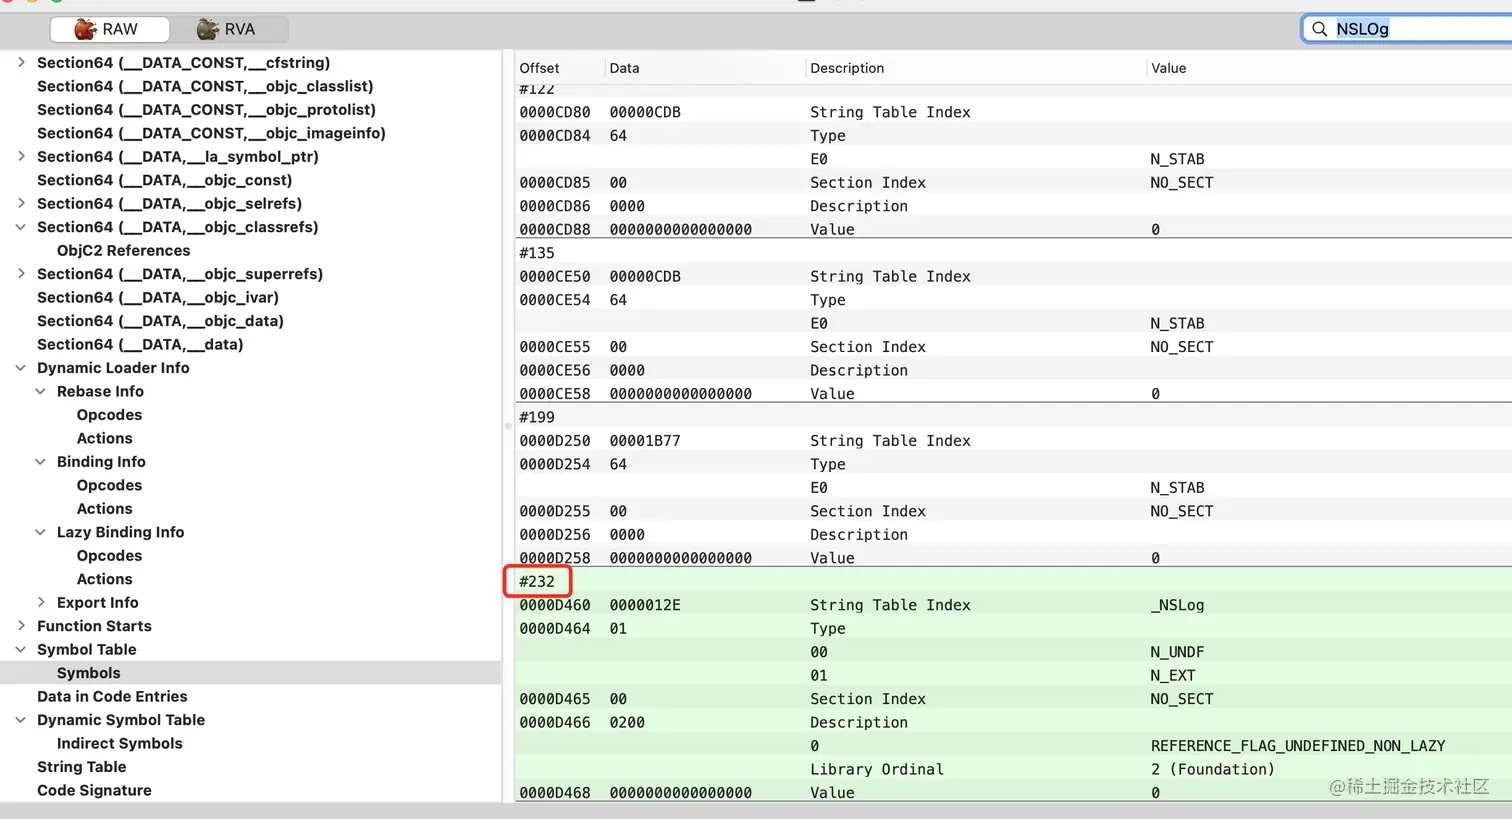Viewport: 1512px width, 819px height.
Task: Collapse Binding Info node
Action: click(41, 462)
